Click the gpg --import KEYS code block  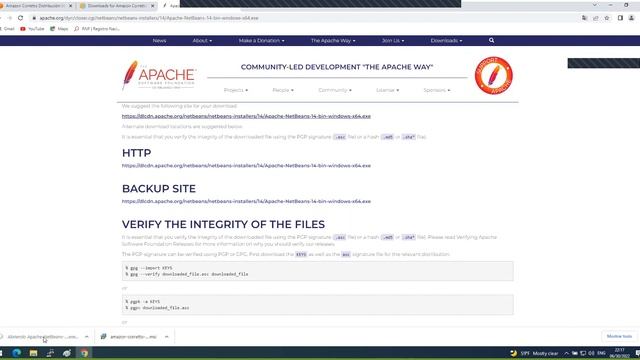(318, 271)
